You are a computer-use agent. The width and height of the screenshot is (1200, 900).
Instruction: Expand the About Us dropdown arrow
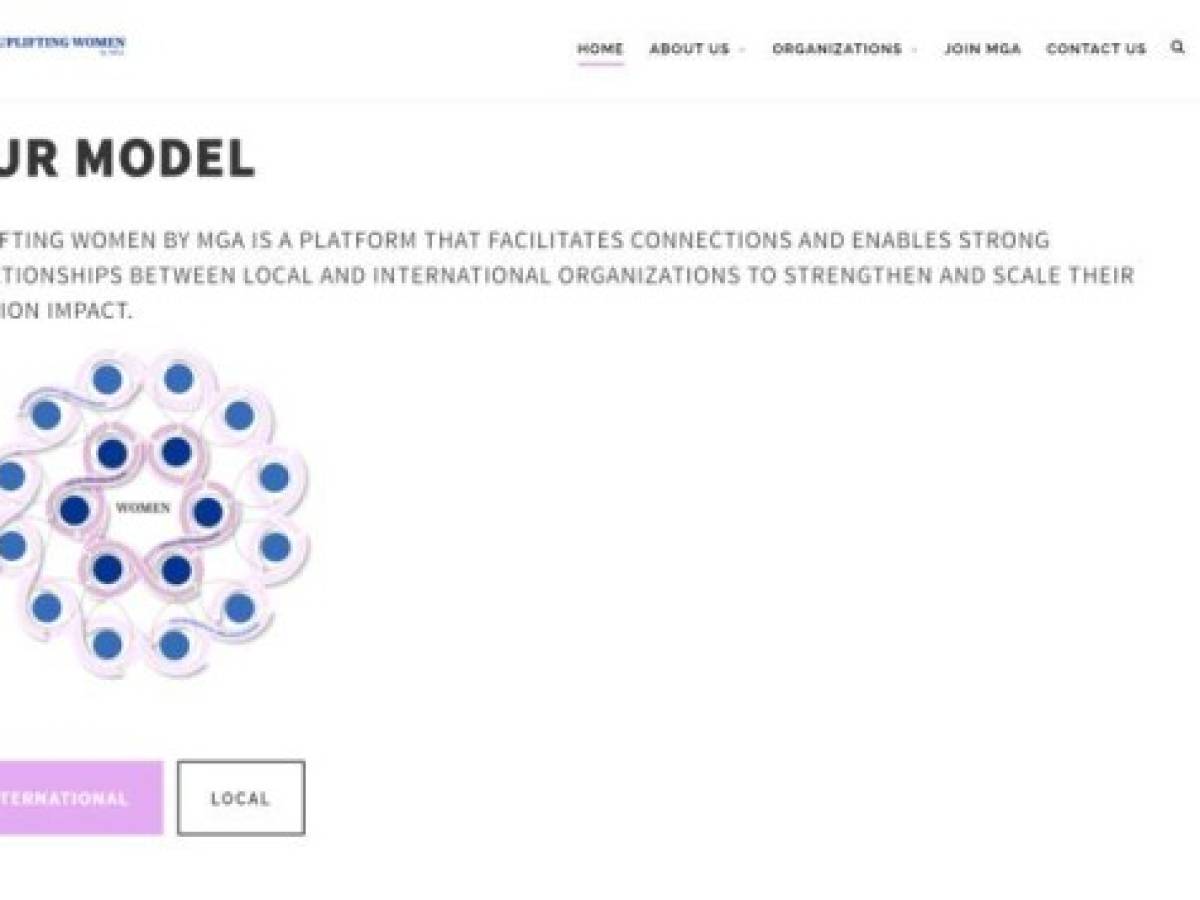point(742,49)
